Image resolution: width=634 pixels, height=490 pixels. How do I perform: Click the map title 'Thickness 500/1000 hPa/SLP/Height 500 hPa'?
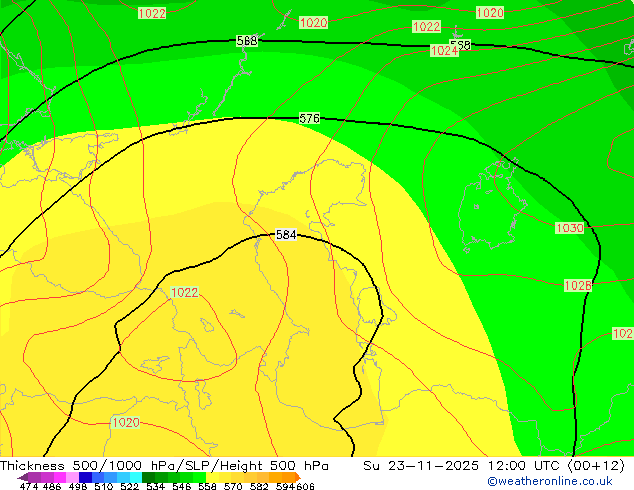[164, 466]
